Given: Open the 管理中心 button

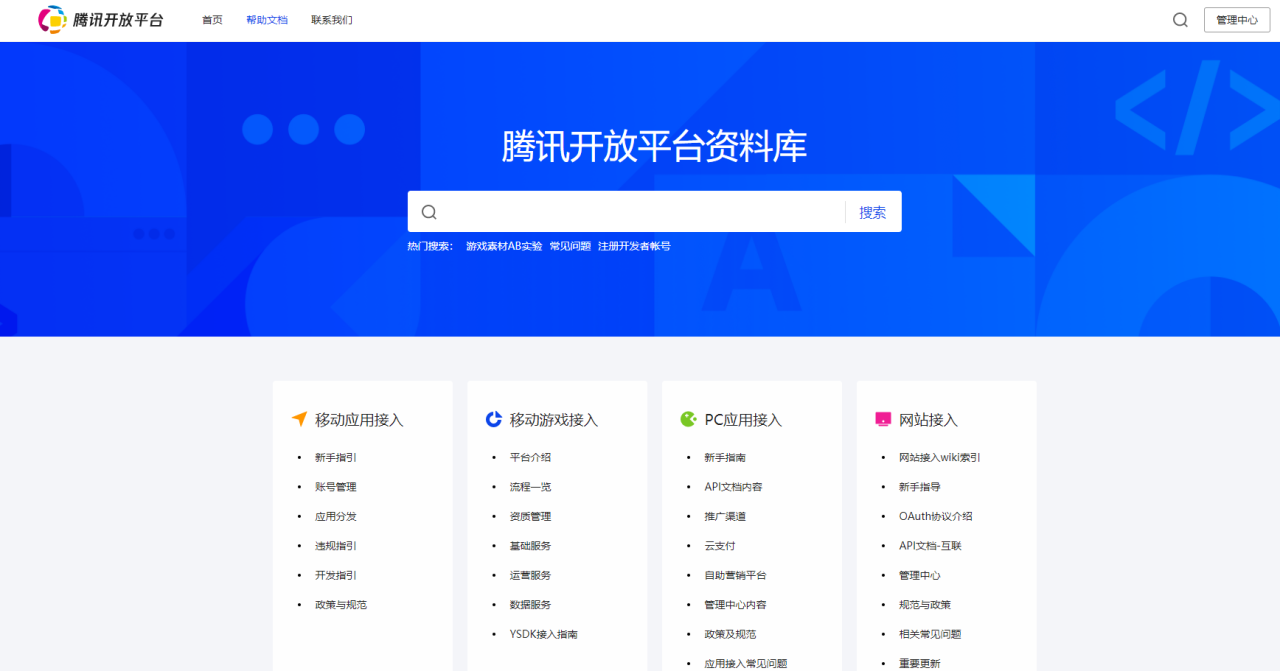Looking at the screenshot, I should coord(1237,19).
